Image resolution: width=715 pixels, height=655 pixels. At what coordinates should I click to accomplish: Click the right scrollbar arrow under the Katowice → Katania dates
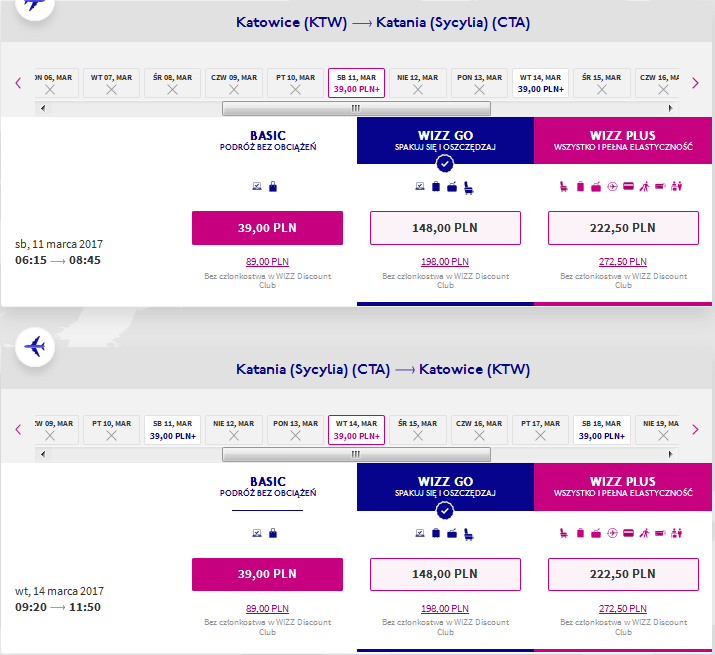pyautogui.click(x=670, y=109)
